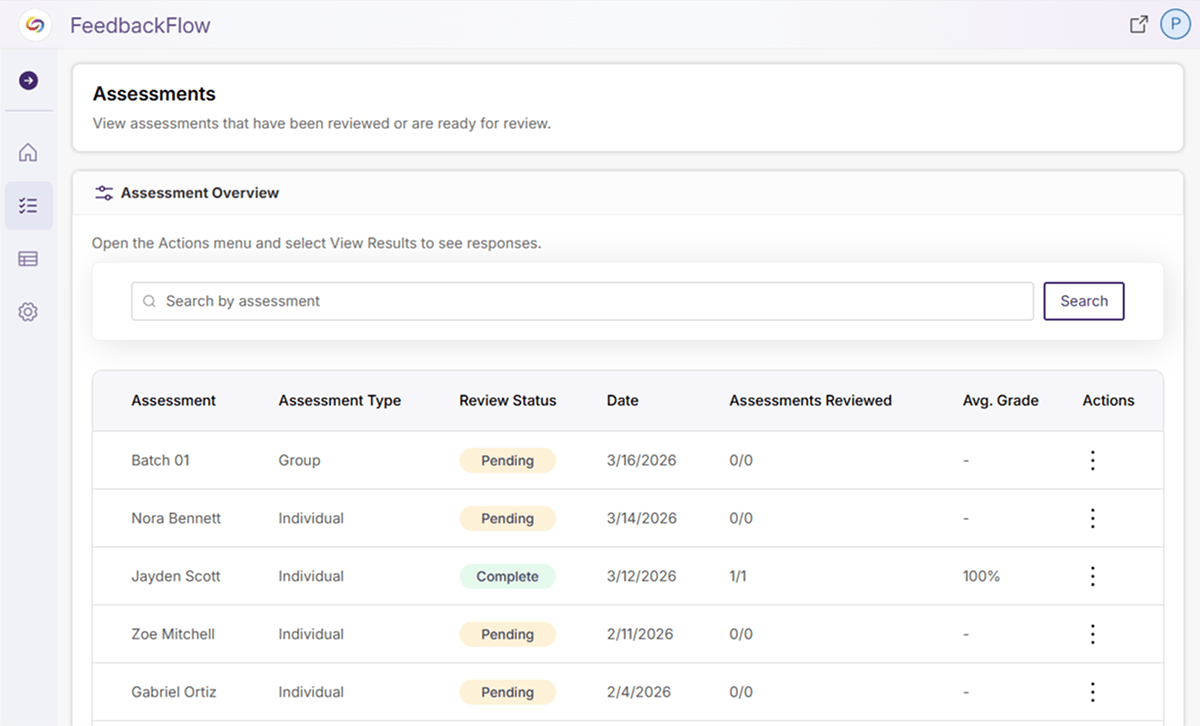
Task: Open the Assessments checklist sidebar icon
Action: [x=28, y=206]
